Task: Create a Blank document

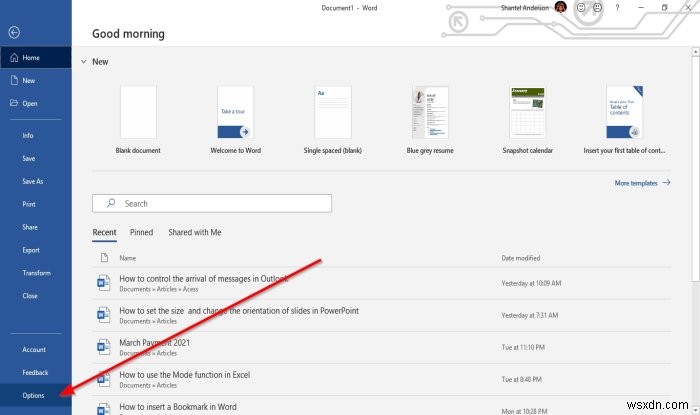Action: (x=138, y=120)
